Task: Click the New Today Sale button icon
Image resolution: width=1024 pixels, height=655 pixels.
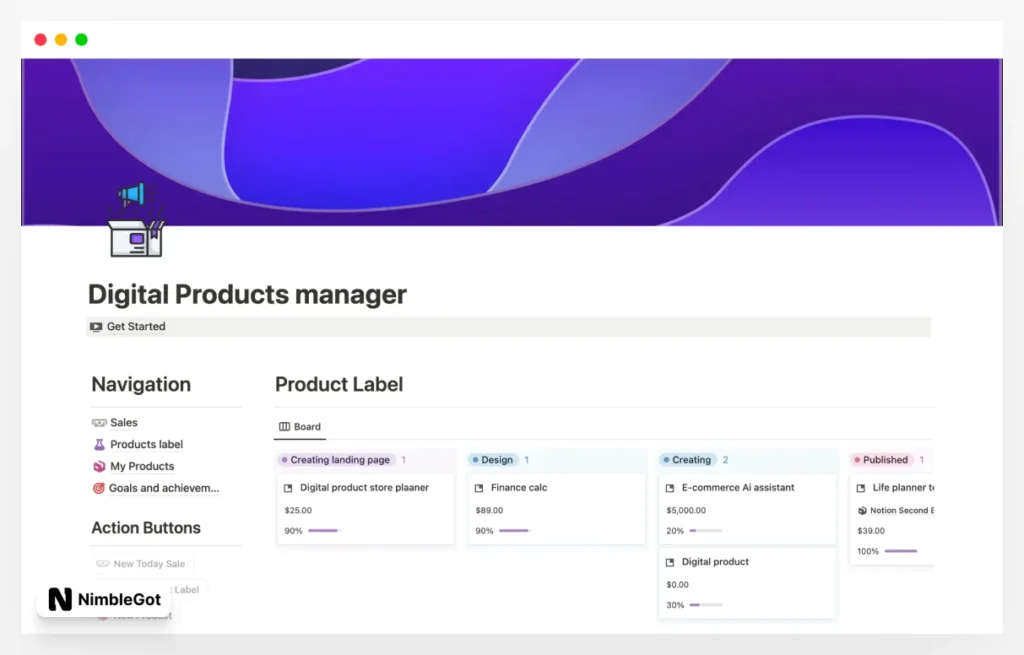Action: tap(103, 564)
